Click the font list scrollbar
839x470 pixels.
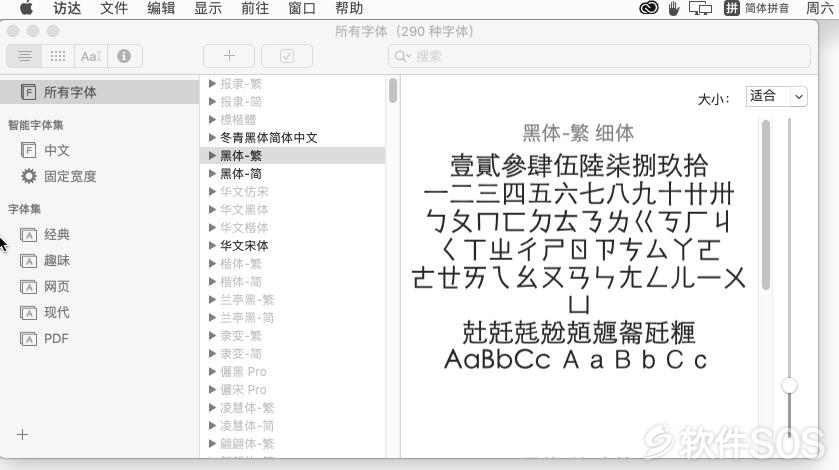393,90
